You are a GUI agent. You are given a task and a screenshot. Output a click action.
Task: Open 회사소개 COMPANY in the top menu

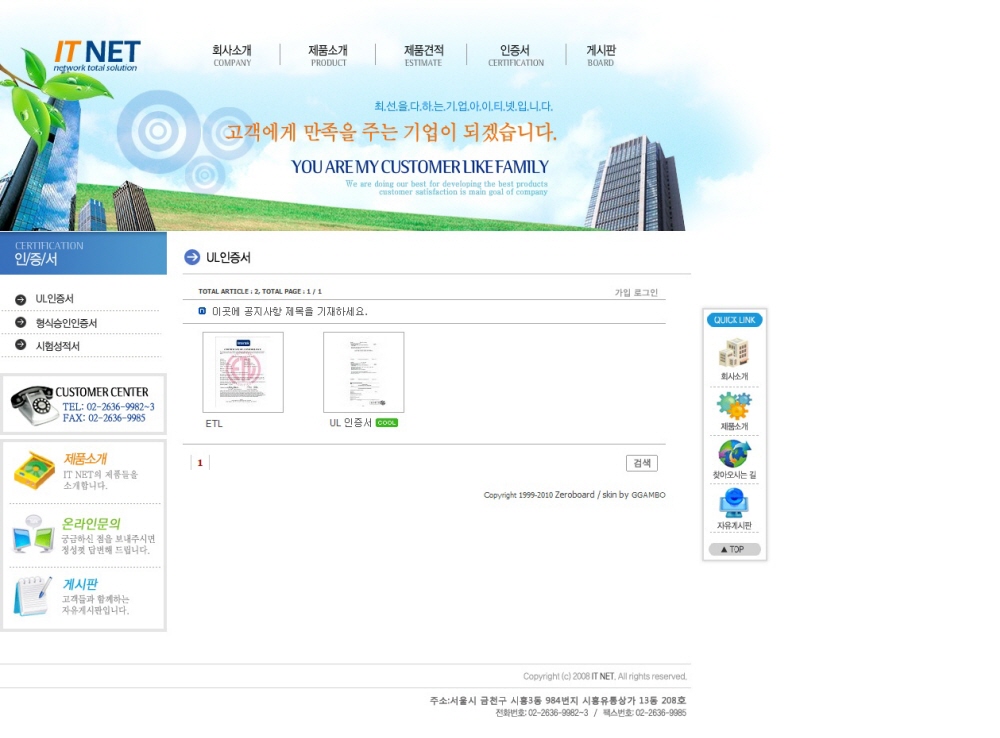(232, 55)
